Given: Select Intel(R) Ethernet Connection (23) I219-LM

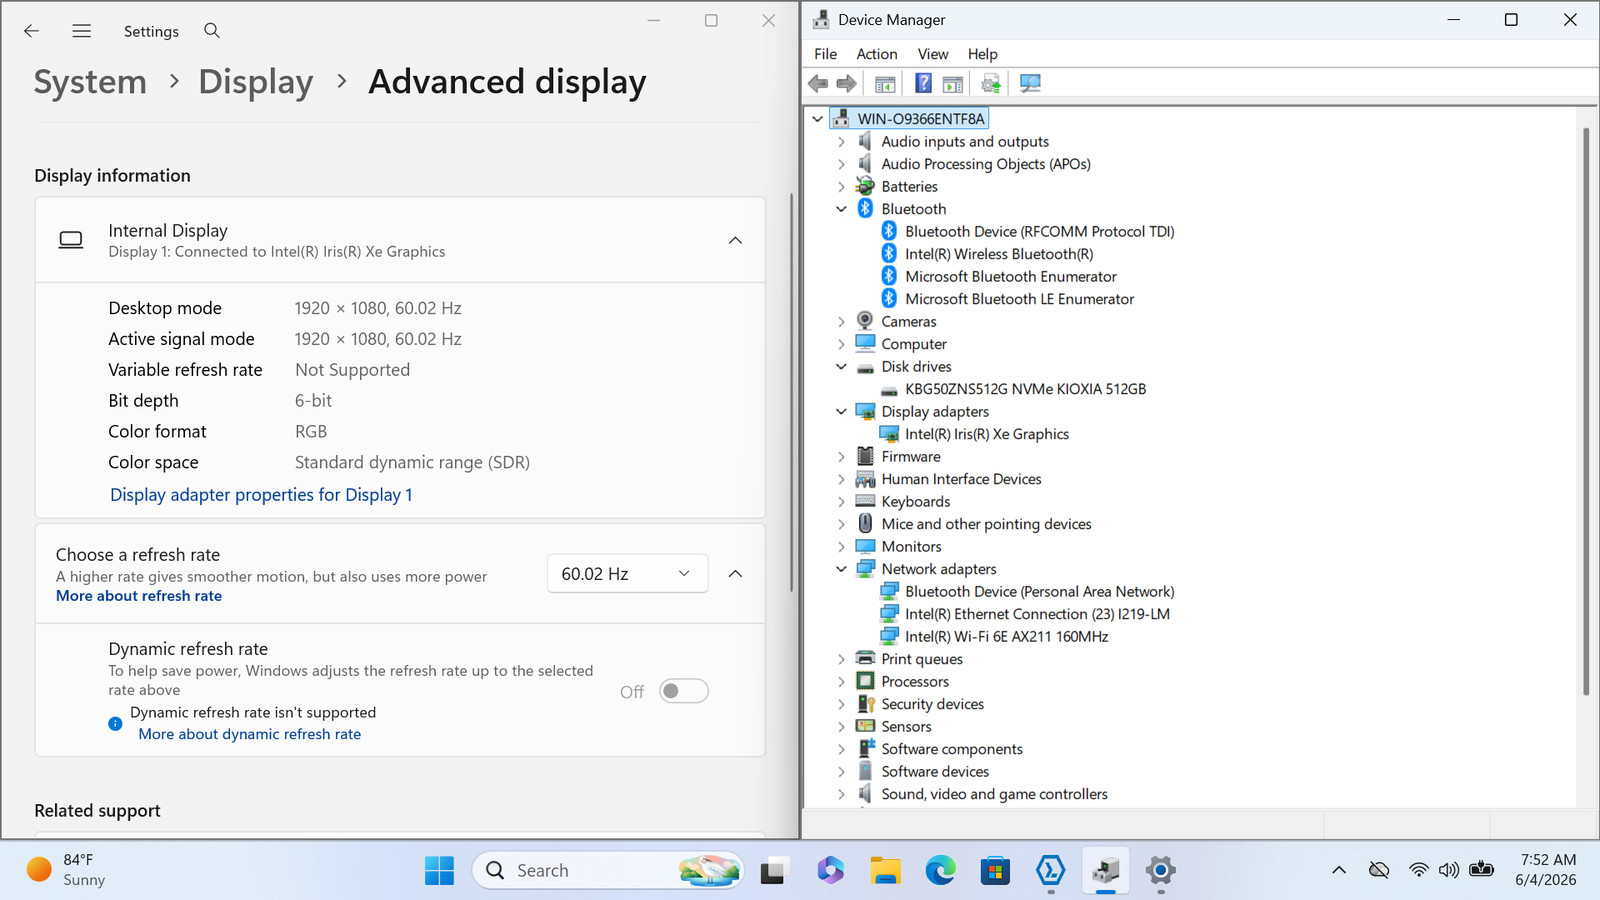Looking at the screenshot, I should tap(1037, 614).
